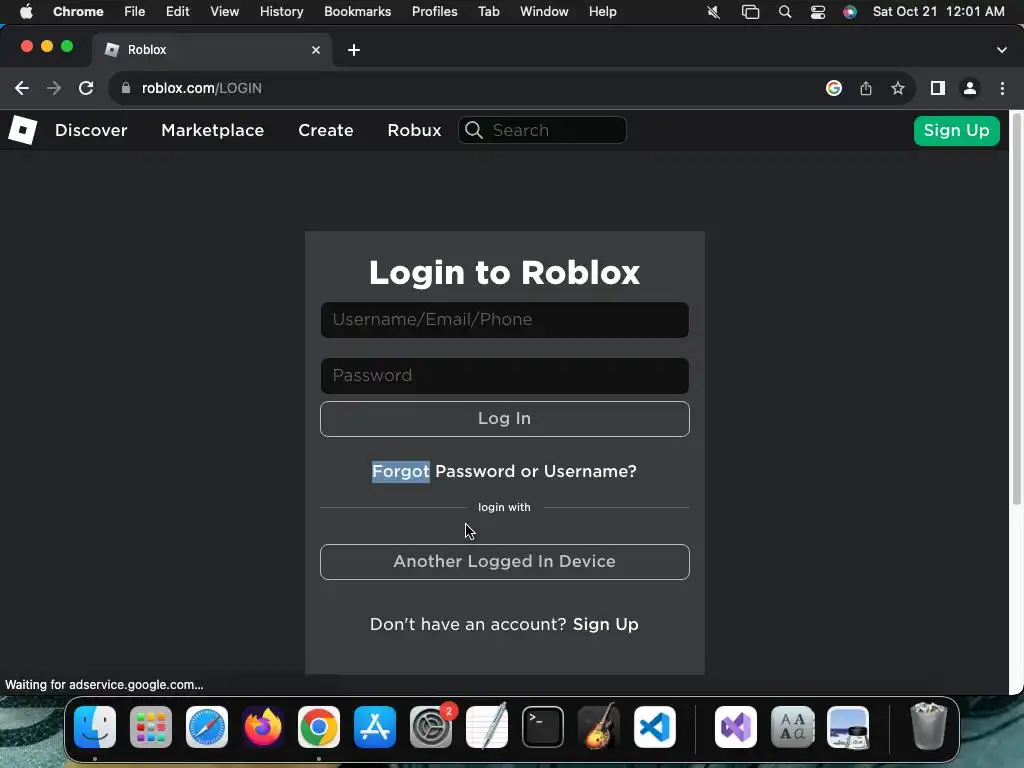Toggle the Chrome side panel
The image size is (1024, 768).
(938, 88)
